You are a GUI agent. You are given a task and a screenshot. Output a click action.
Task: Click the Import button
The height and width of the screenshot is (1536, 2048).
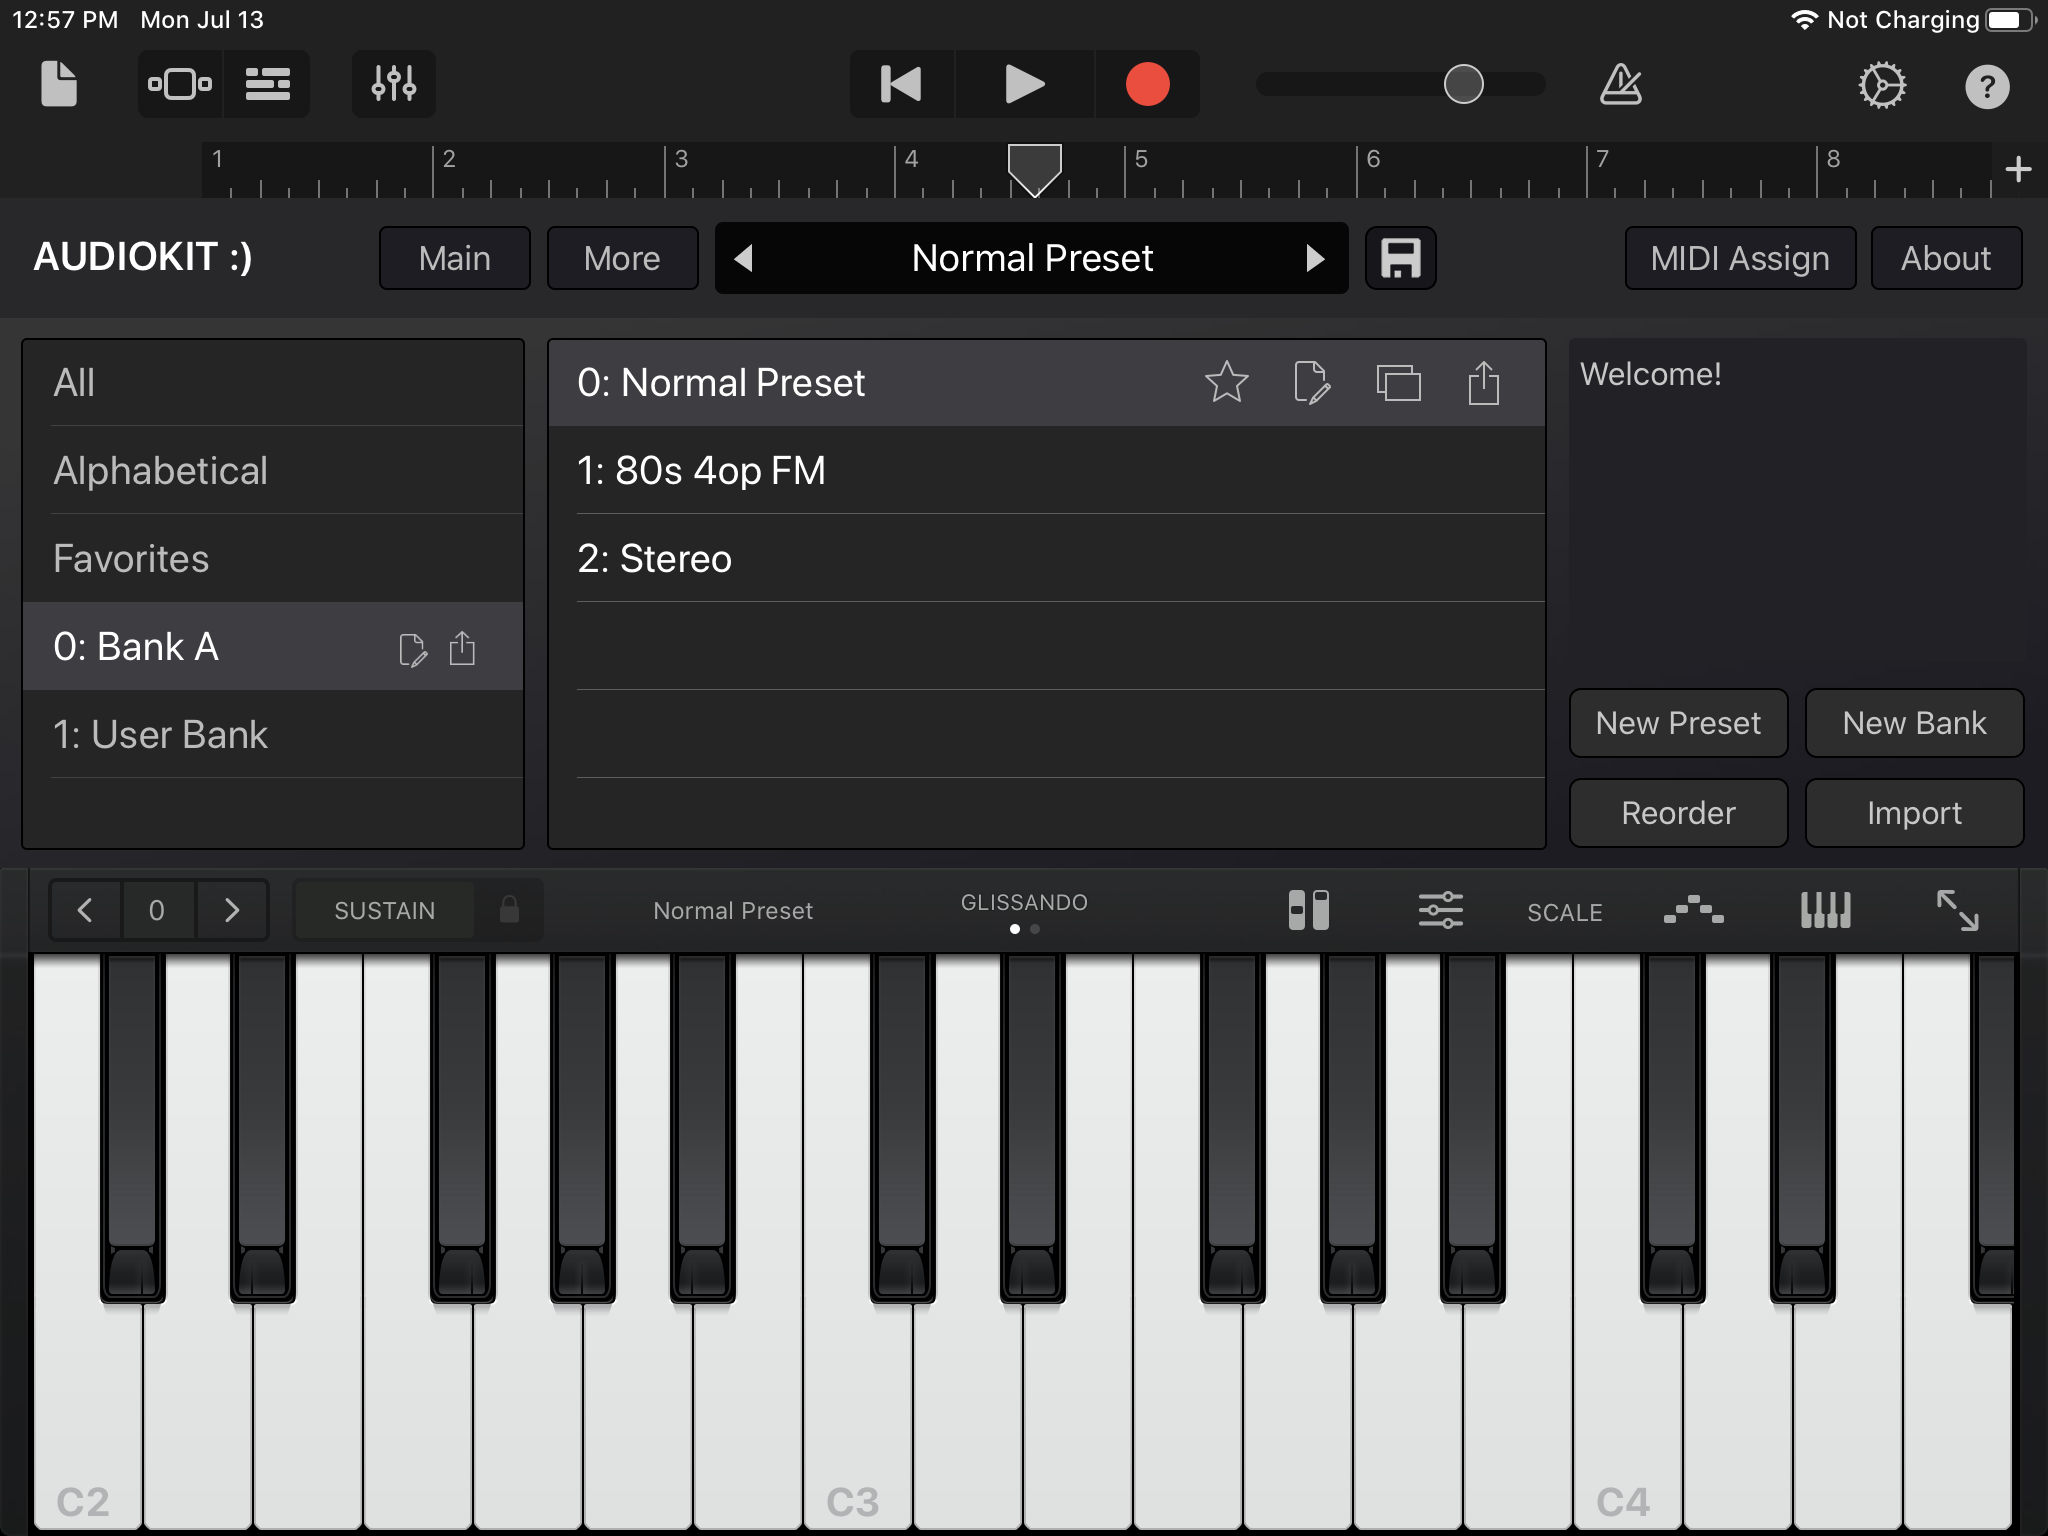tap(1913, 813)
